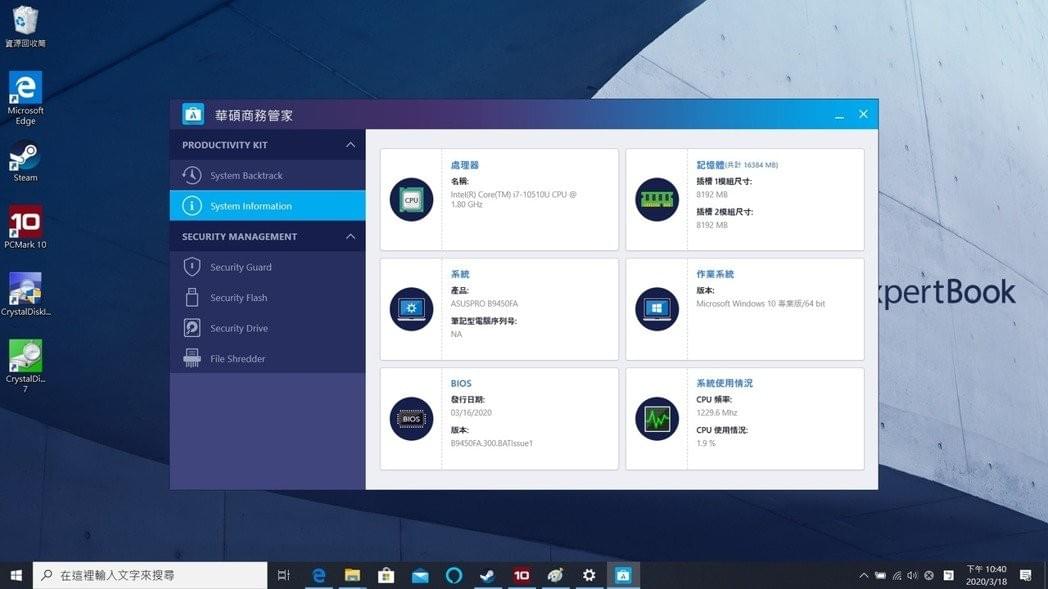Open Cortana circle icon in taskbar
1048x589 pixels.
(454, 575)
